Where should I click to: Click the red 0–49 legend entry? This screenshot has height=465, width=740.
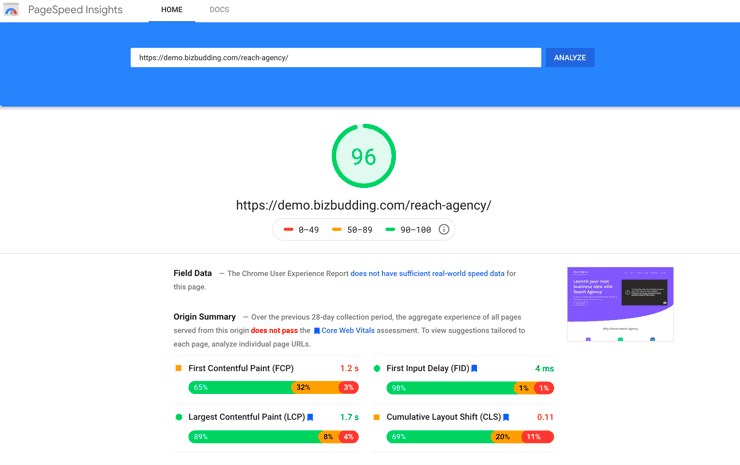(301, 230)
